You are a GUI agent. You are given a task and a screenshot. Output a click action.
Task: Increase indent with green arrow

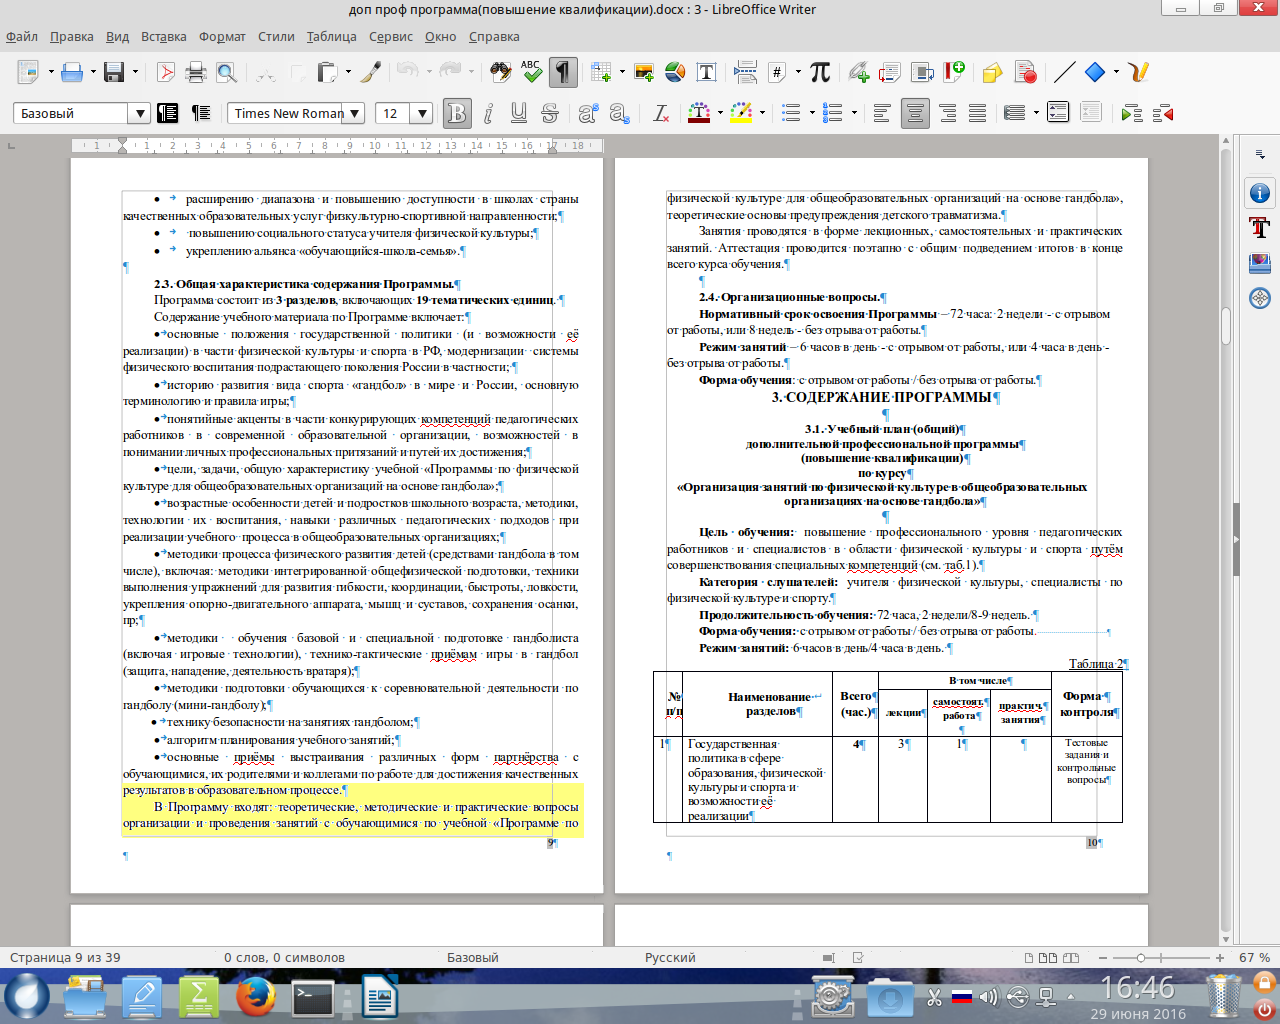pyautogui.click(x=1131, y=113)
